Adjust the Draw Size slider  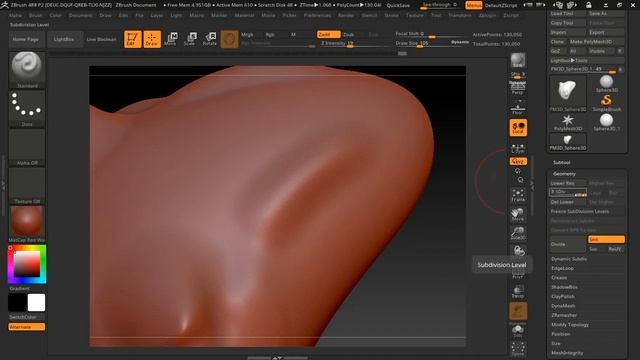pos(432,43)
